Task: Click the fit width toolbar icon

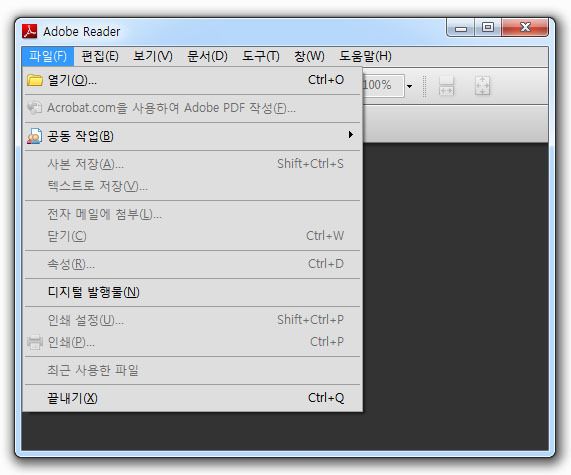Action: pos(446,86)
